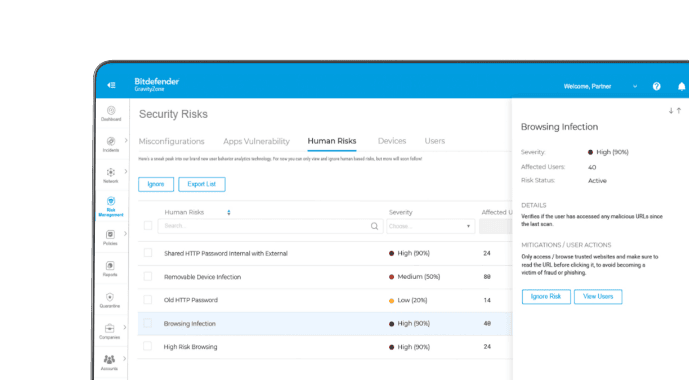Open the notifications bell icon

682,86
